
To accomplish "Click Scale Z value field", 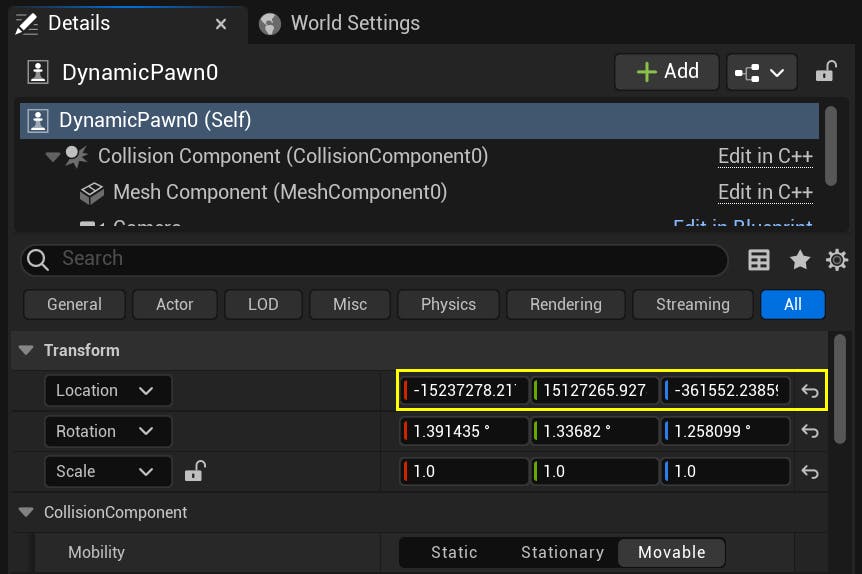I will click(726, 472).
